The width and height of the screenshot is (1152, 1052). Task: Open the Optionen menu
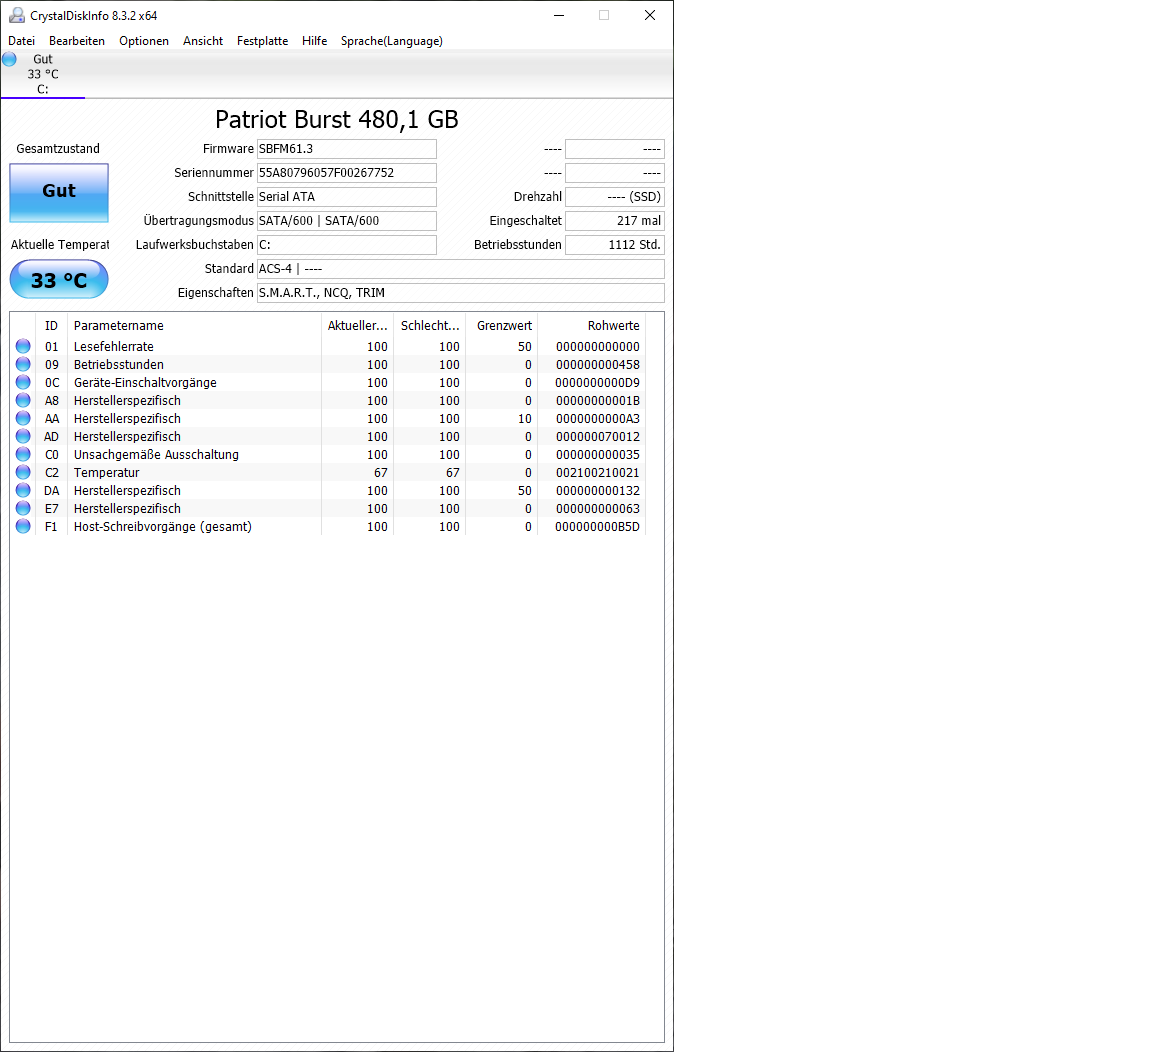(x=144, y=41)
